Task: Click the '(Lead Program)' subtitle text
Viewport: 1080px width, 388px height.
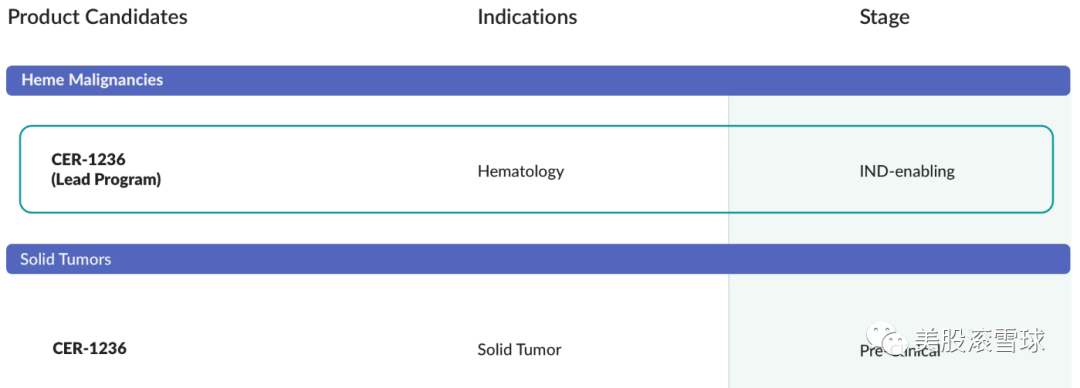Action: click(106, 181)
